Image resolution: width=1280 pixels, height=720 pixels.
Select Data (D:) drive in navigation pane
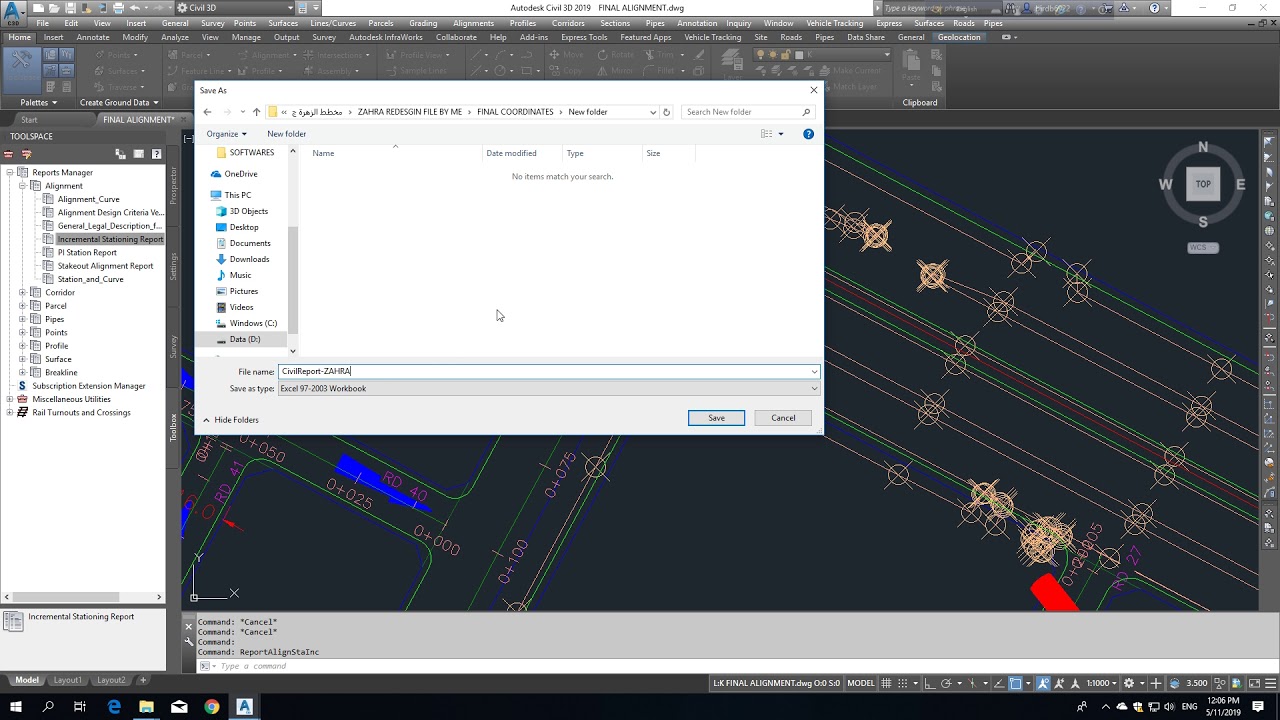[x=245, y=339]
